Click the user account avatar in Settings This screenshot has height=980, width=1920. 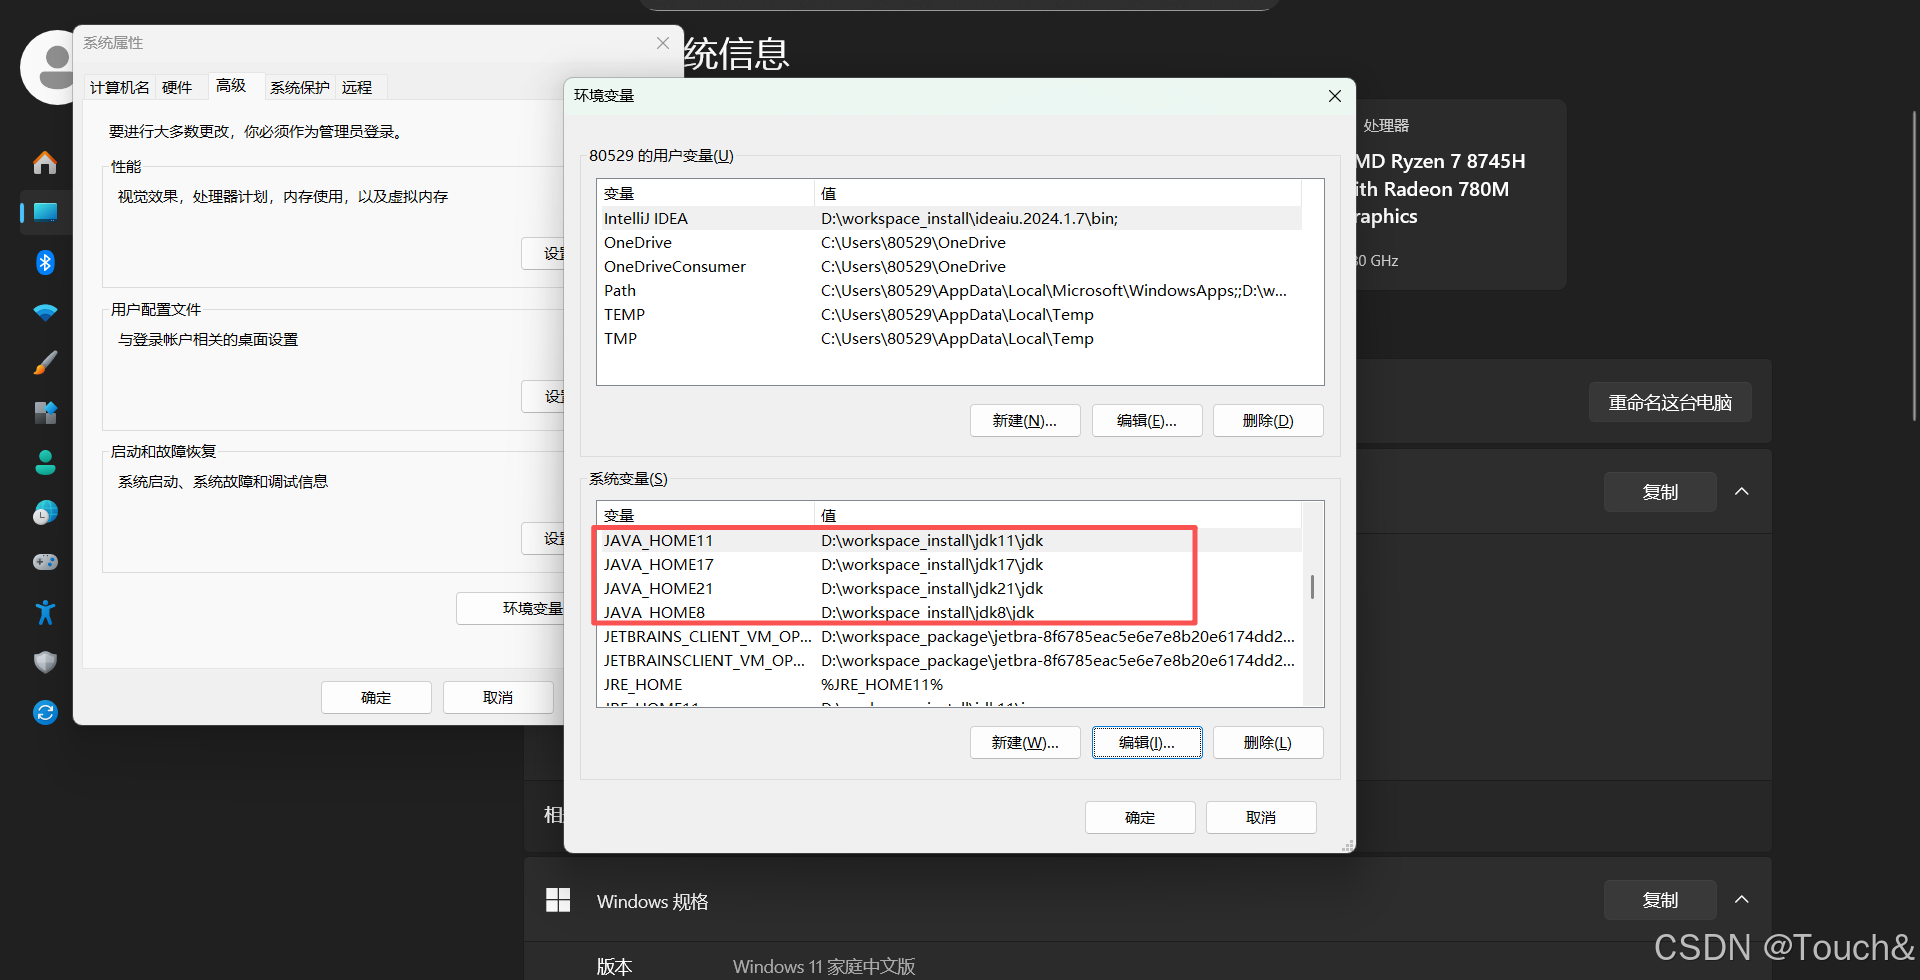point(48,67)
